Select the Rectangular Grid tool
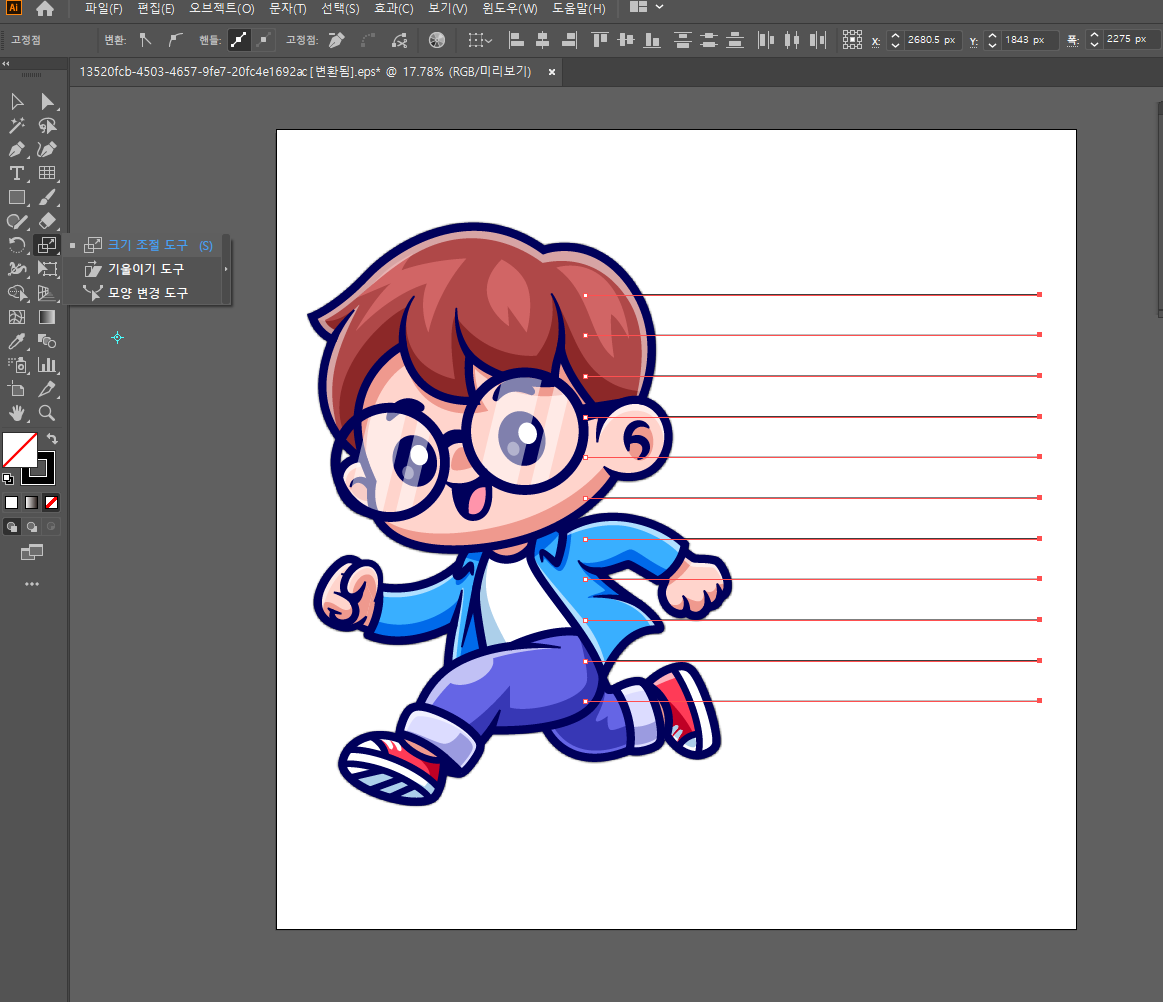This screenshot has height=1002, width=1163. coord(47,174)
